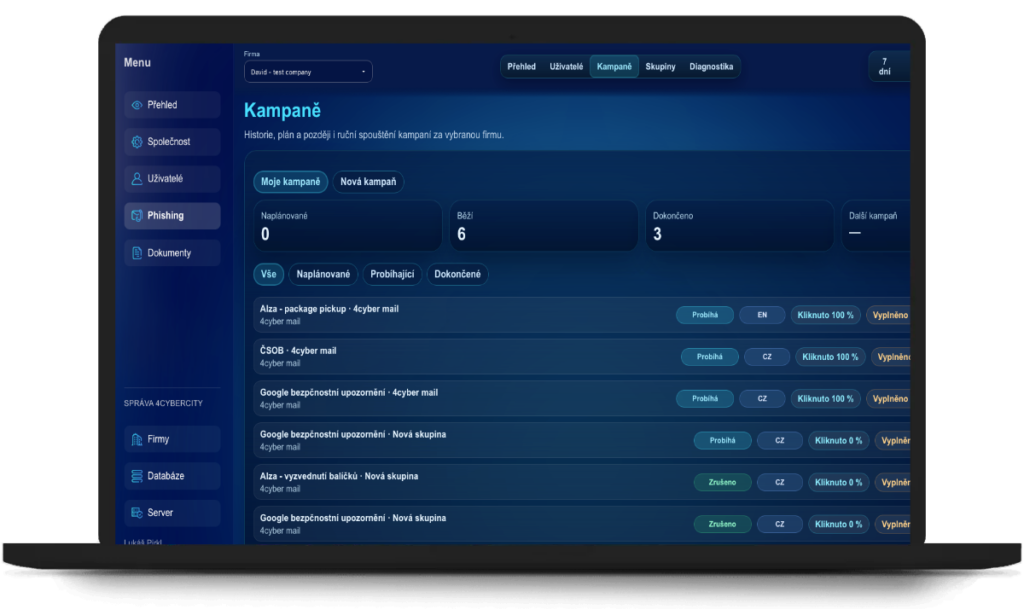The image size is (1024, 609).
Task: Click the document icon beside Dokumenty
Action: 136,253
